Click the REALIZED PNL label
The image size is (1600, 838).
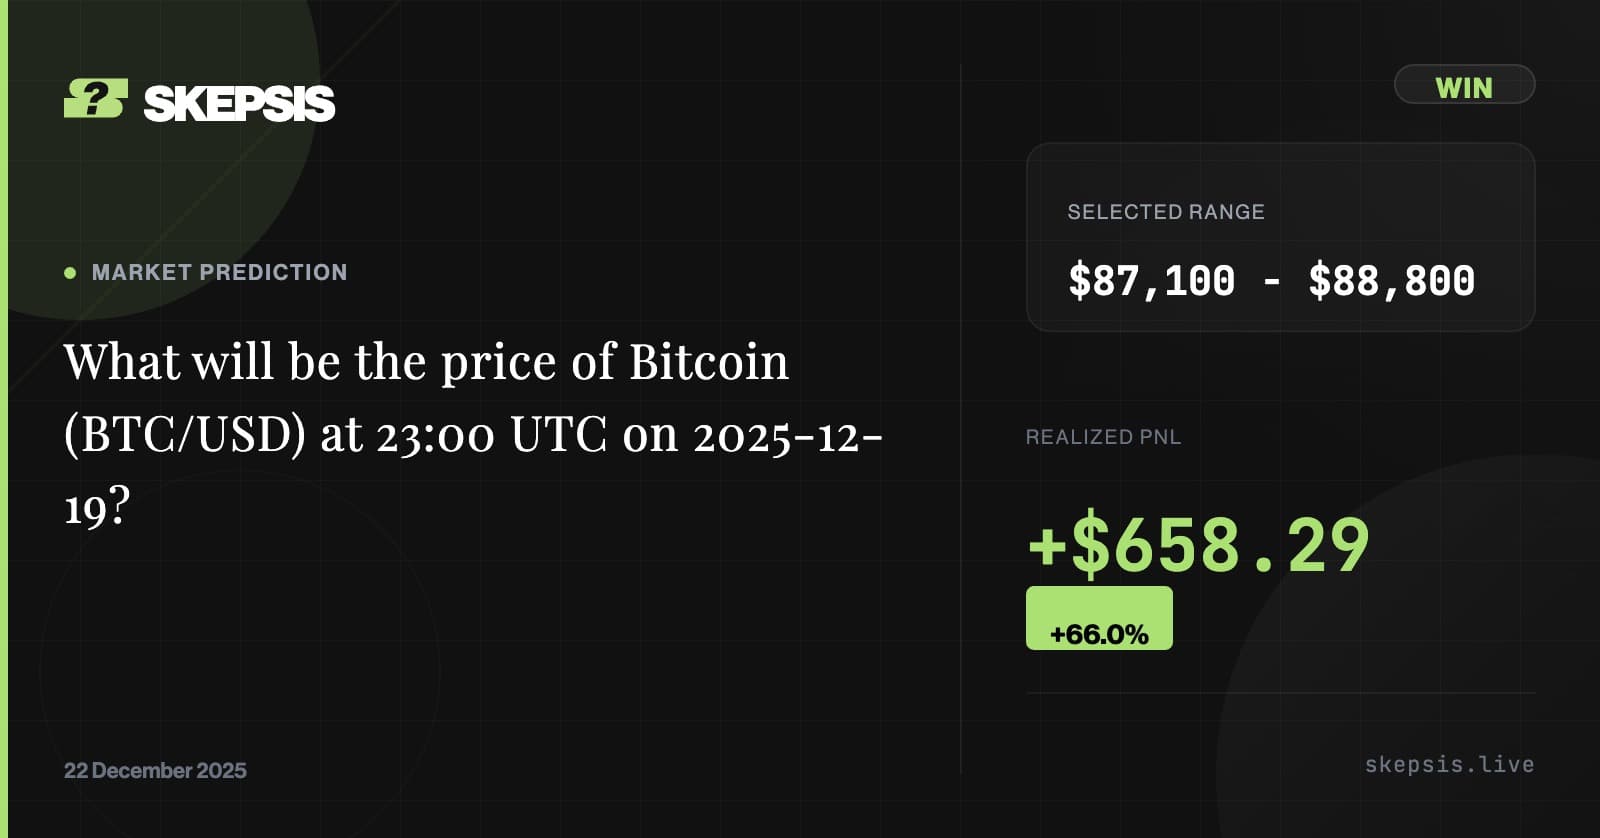coord(1103,437)
